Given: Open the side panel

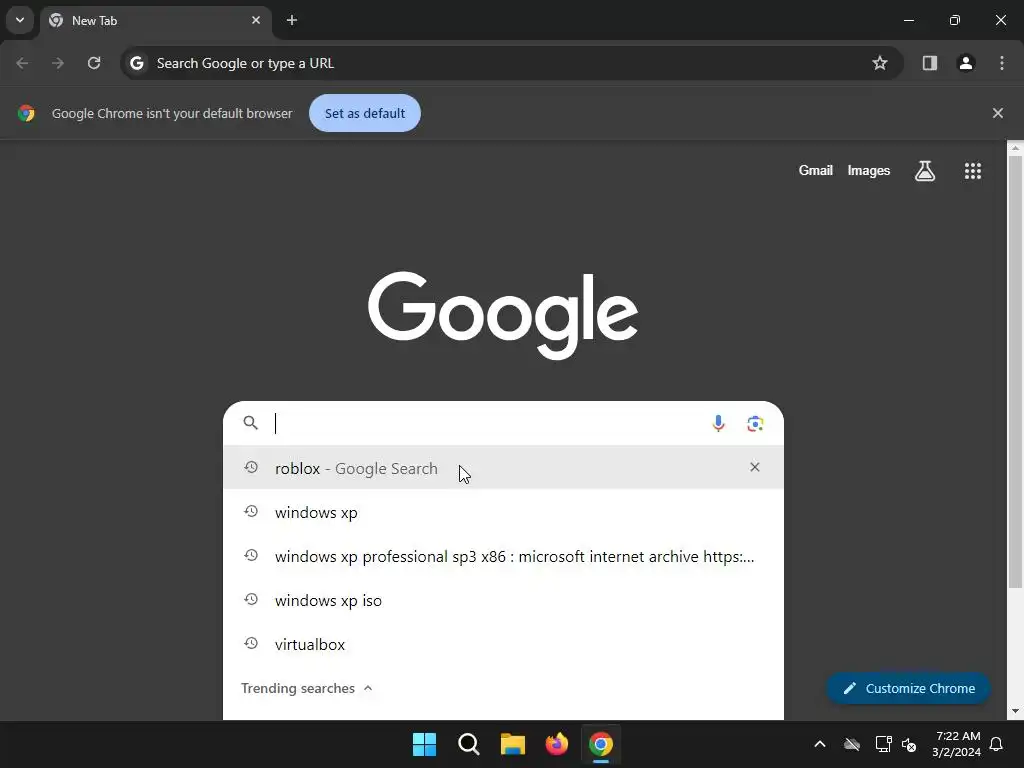Looking at the screenshot, I should [930, 63].
